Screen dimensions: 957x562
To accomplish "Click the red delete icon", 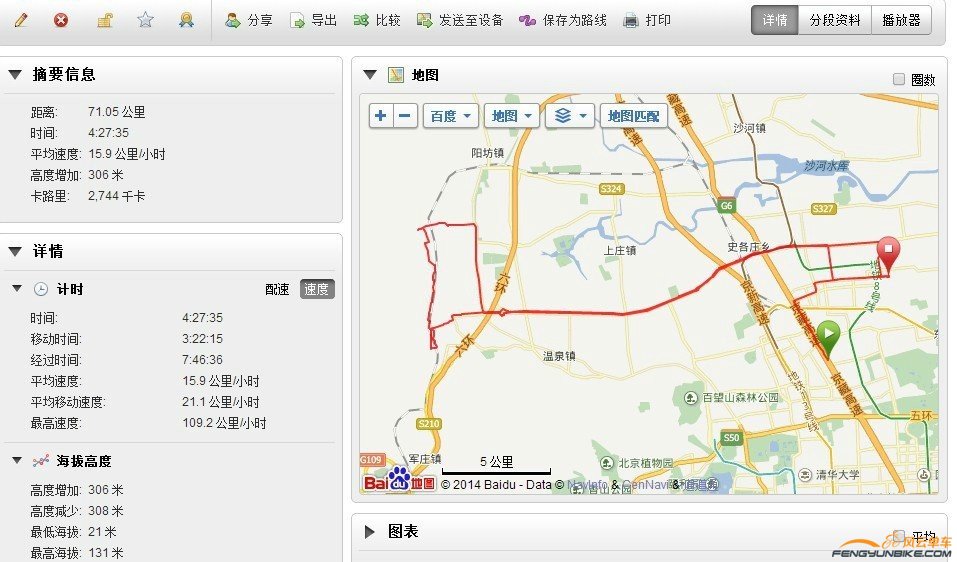I will (62, 20).
